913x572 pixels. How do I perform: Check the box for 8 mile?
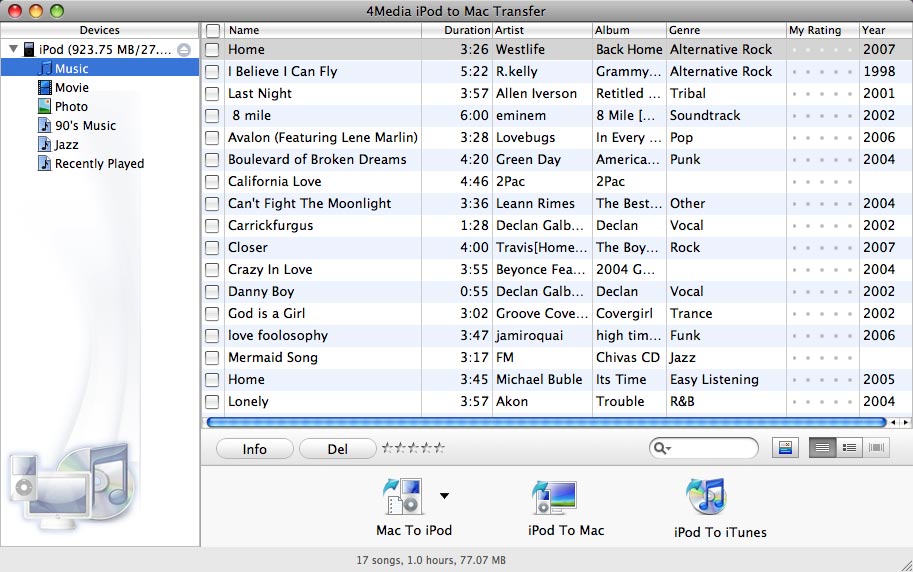pyautogui.click(x=213, y=115)
